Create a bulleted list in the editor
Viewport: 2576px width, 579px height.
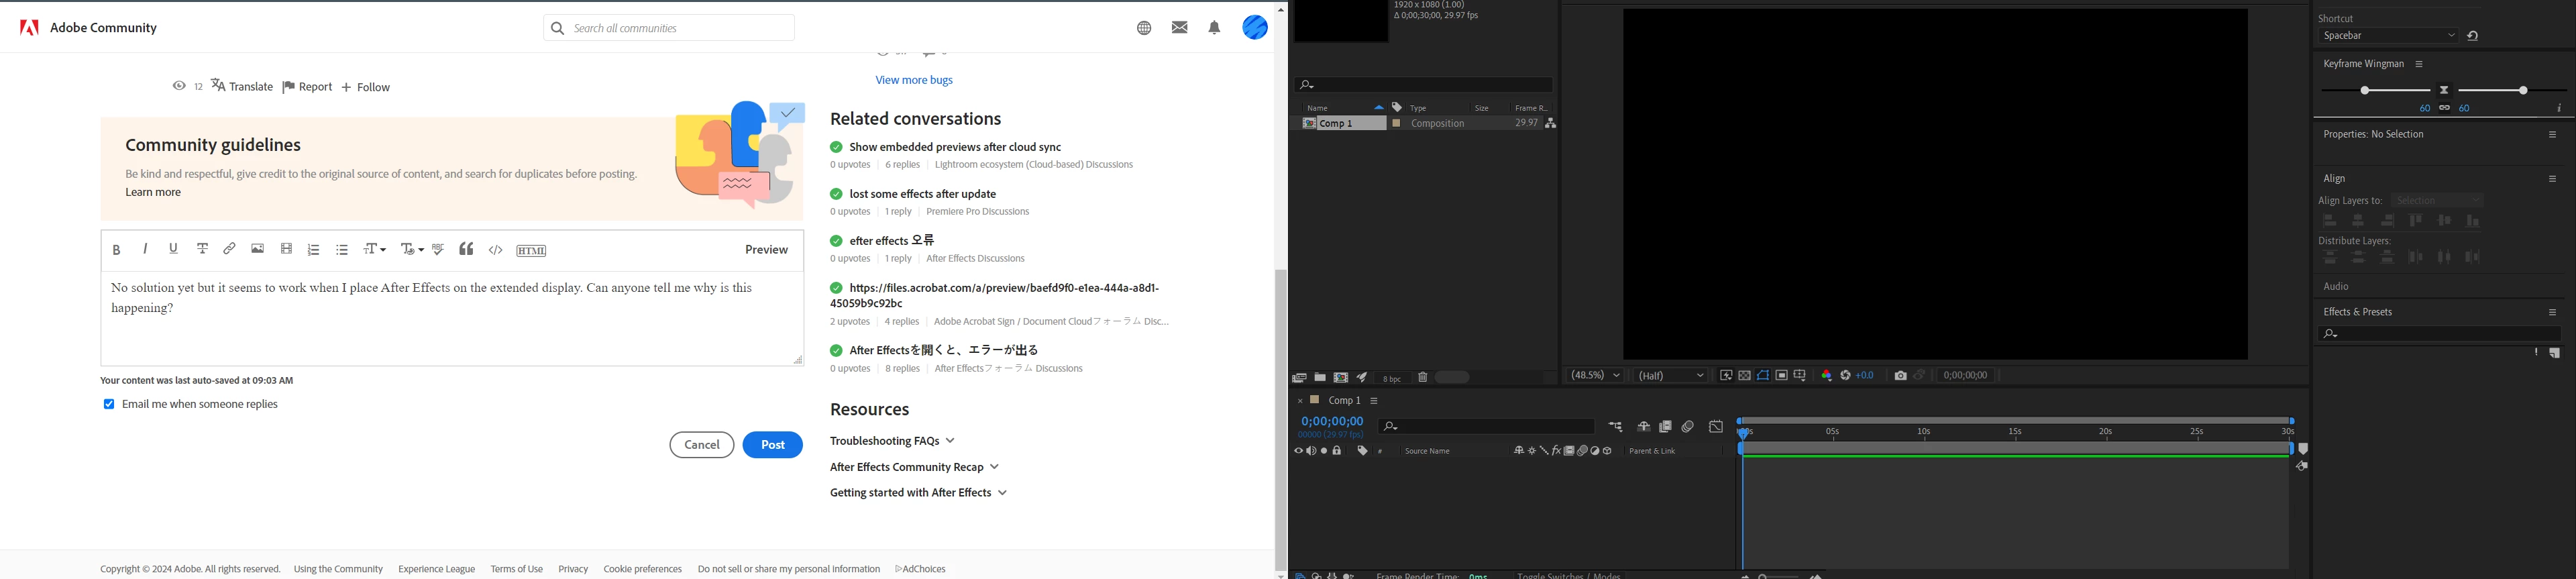pyautogui.click(x=342, y=250)
